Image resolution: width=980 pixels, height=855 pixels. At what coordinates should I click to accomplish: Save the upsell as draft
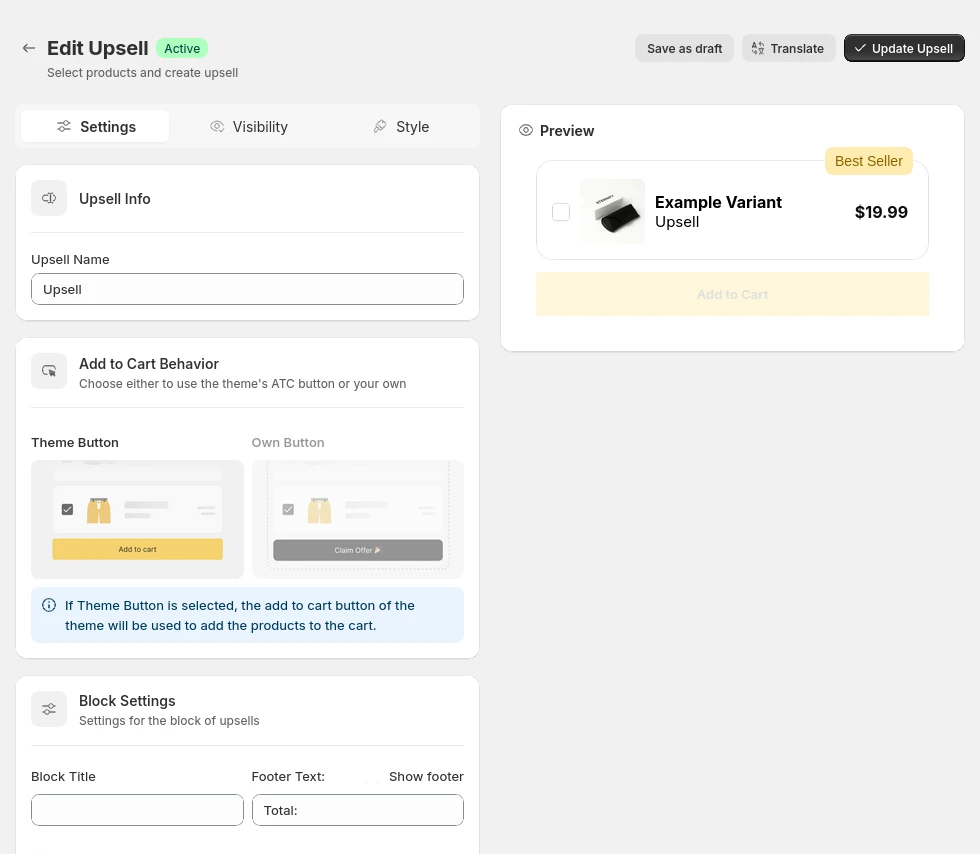684,48
